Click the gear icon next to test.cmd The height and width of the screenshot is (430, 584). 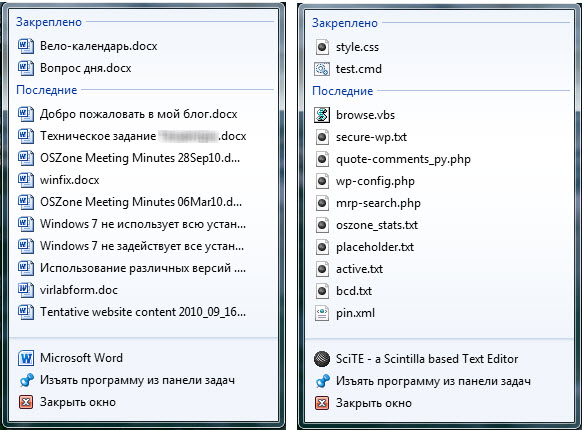[322, 69]
